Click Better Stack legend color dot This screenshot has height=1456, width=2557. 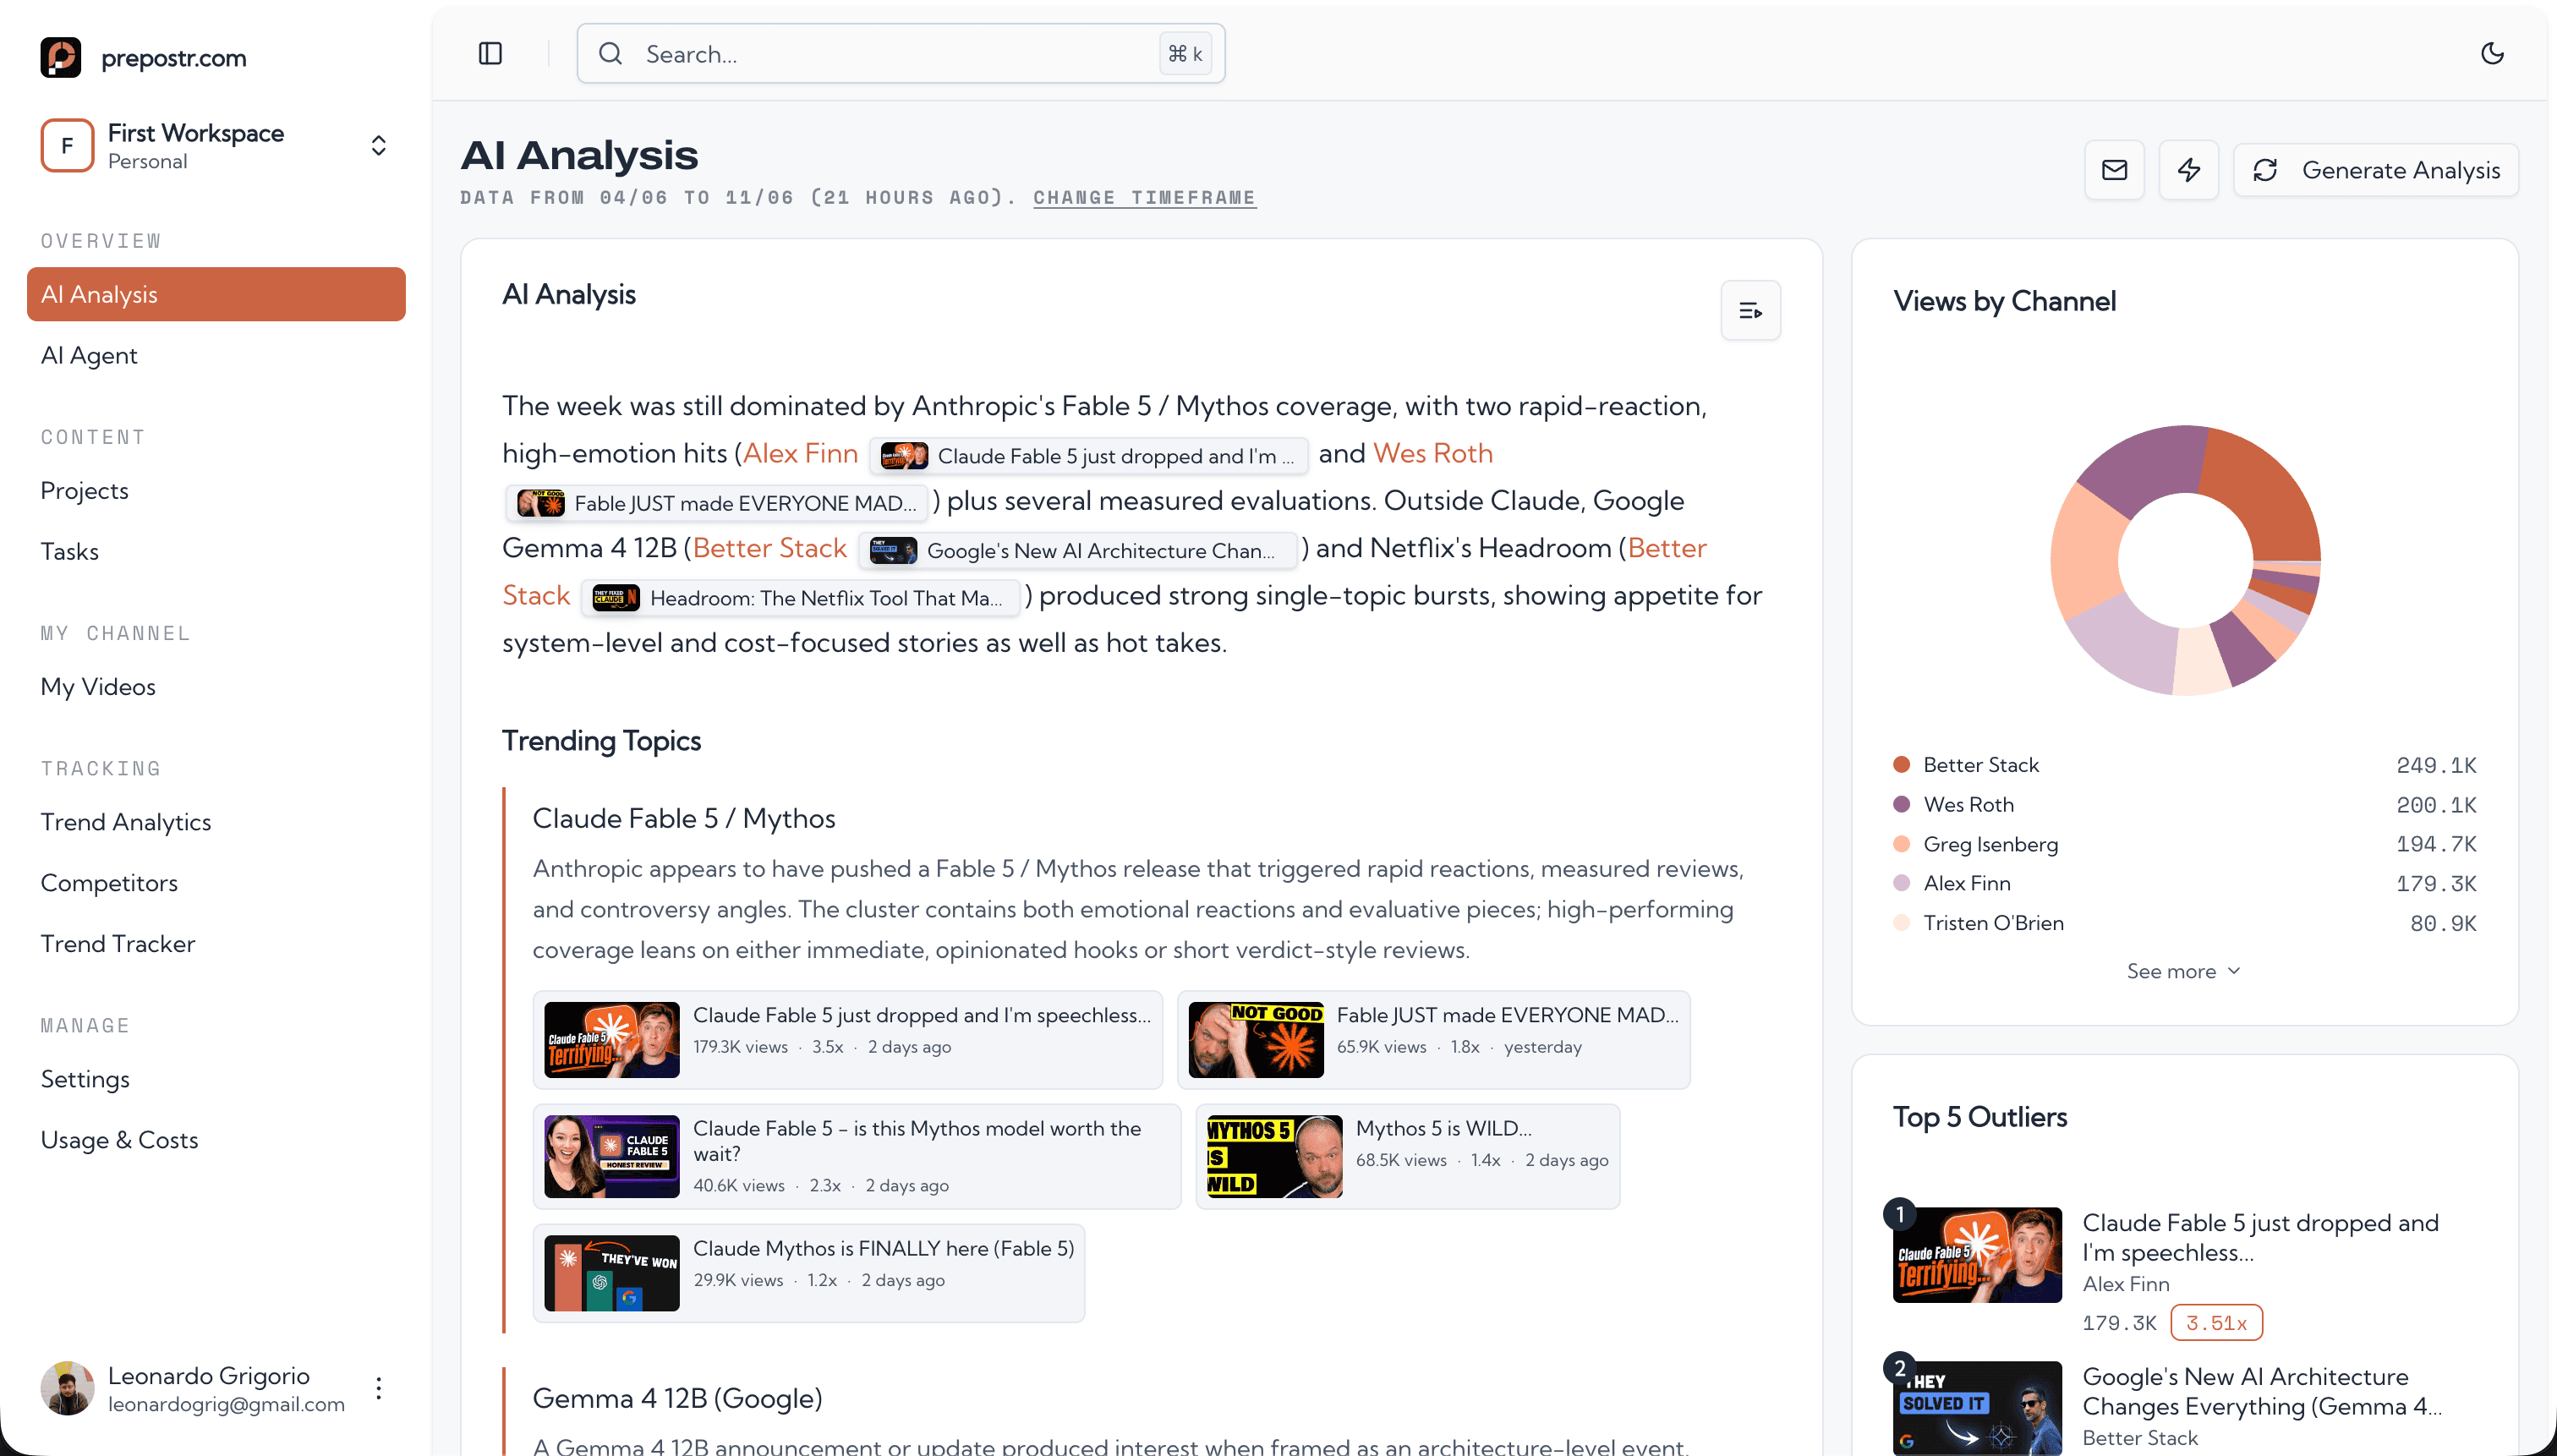1901,765
